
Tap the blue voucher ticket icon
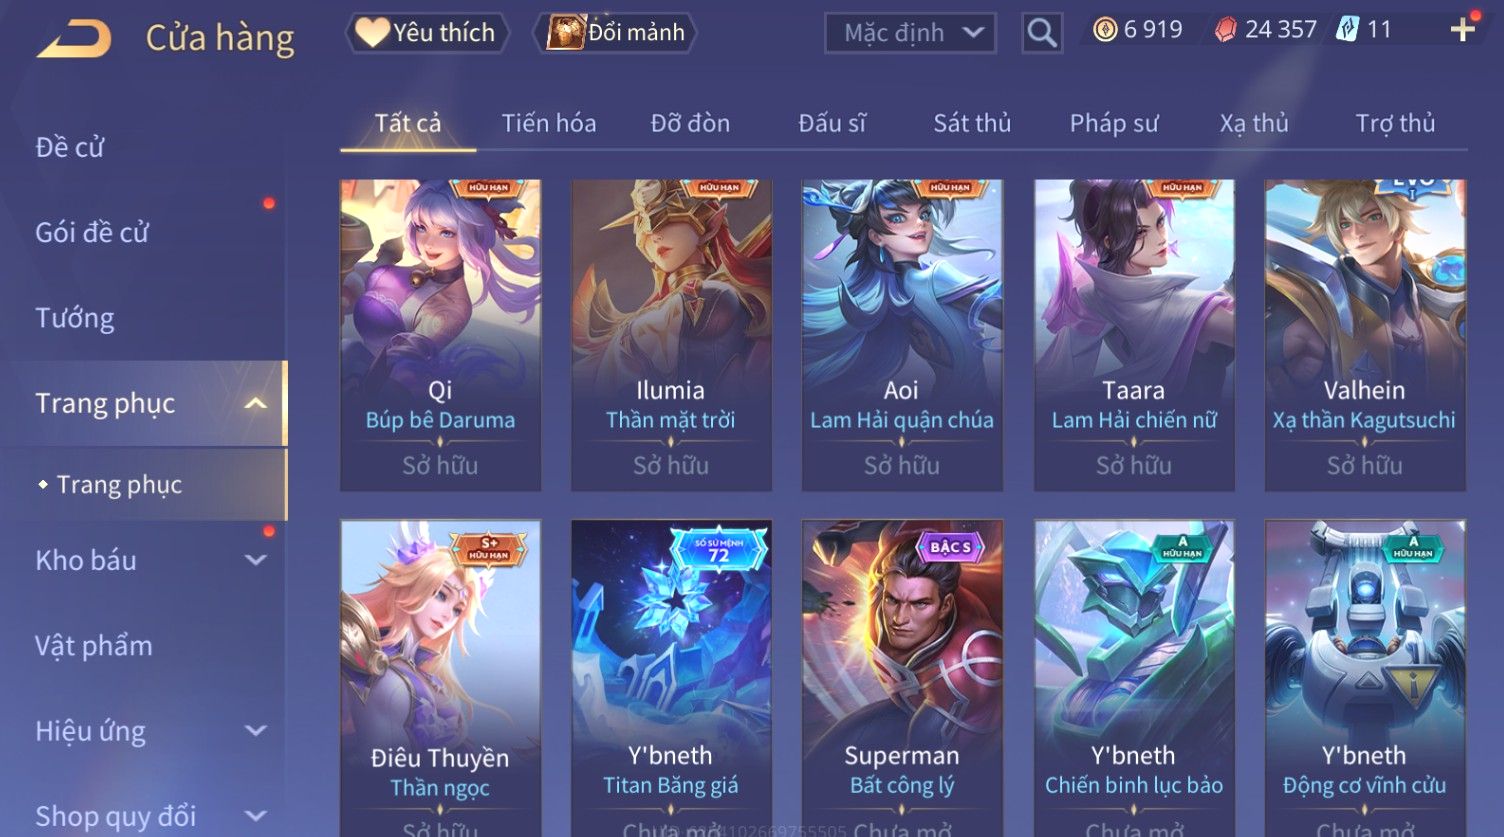tap(1347, 30)
